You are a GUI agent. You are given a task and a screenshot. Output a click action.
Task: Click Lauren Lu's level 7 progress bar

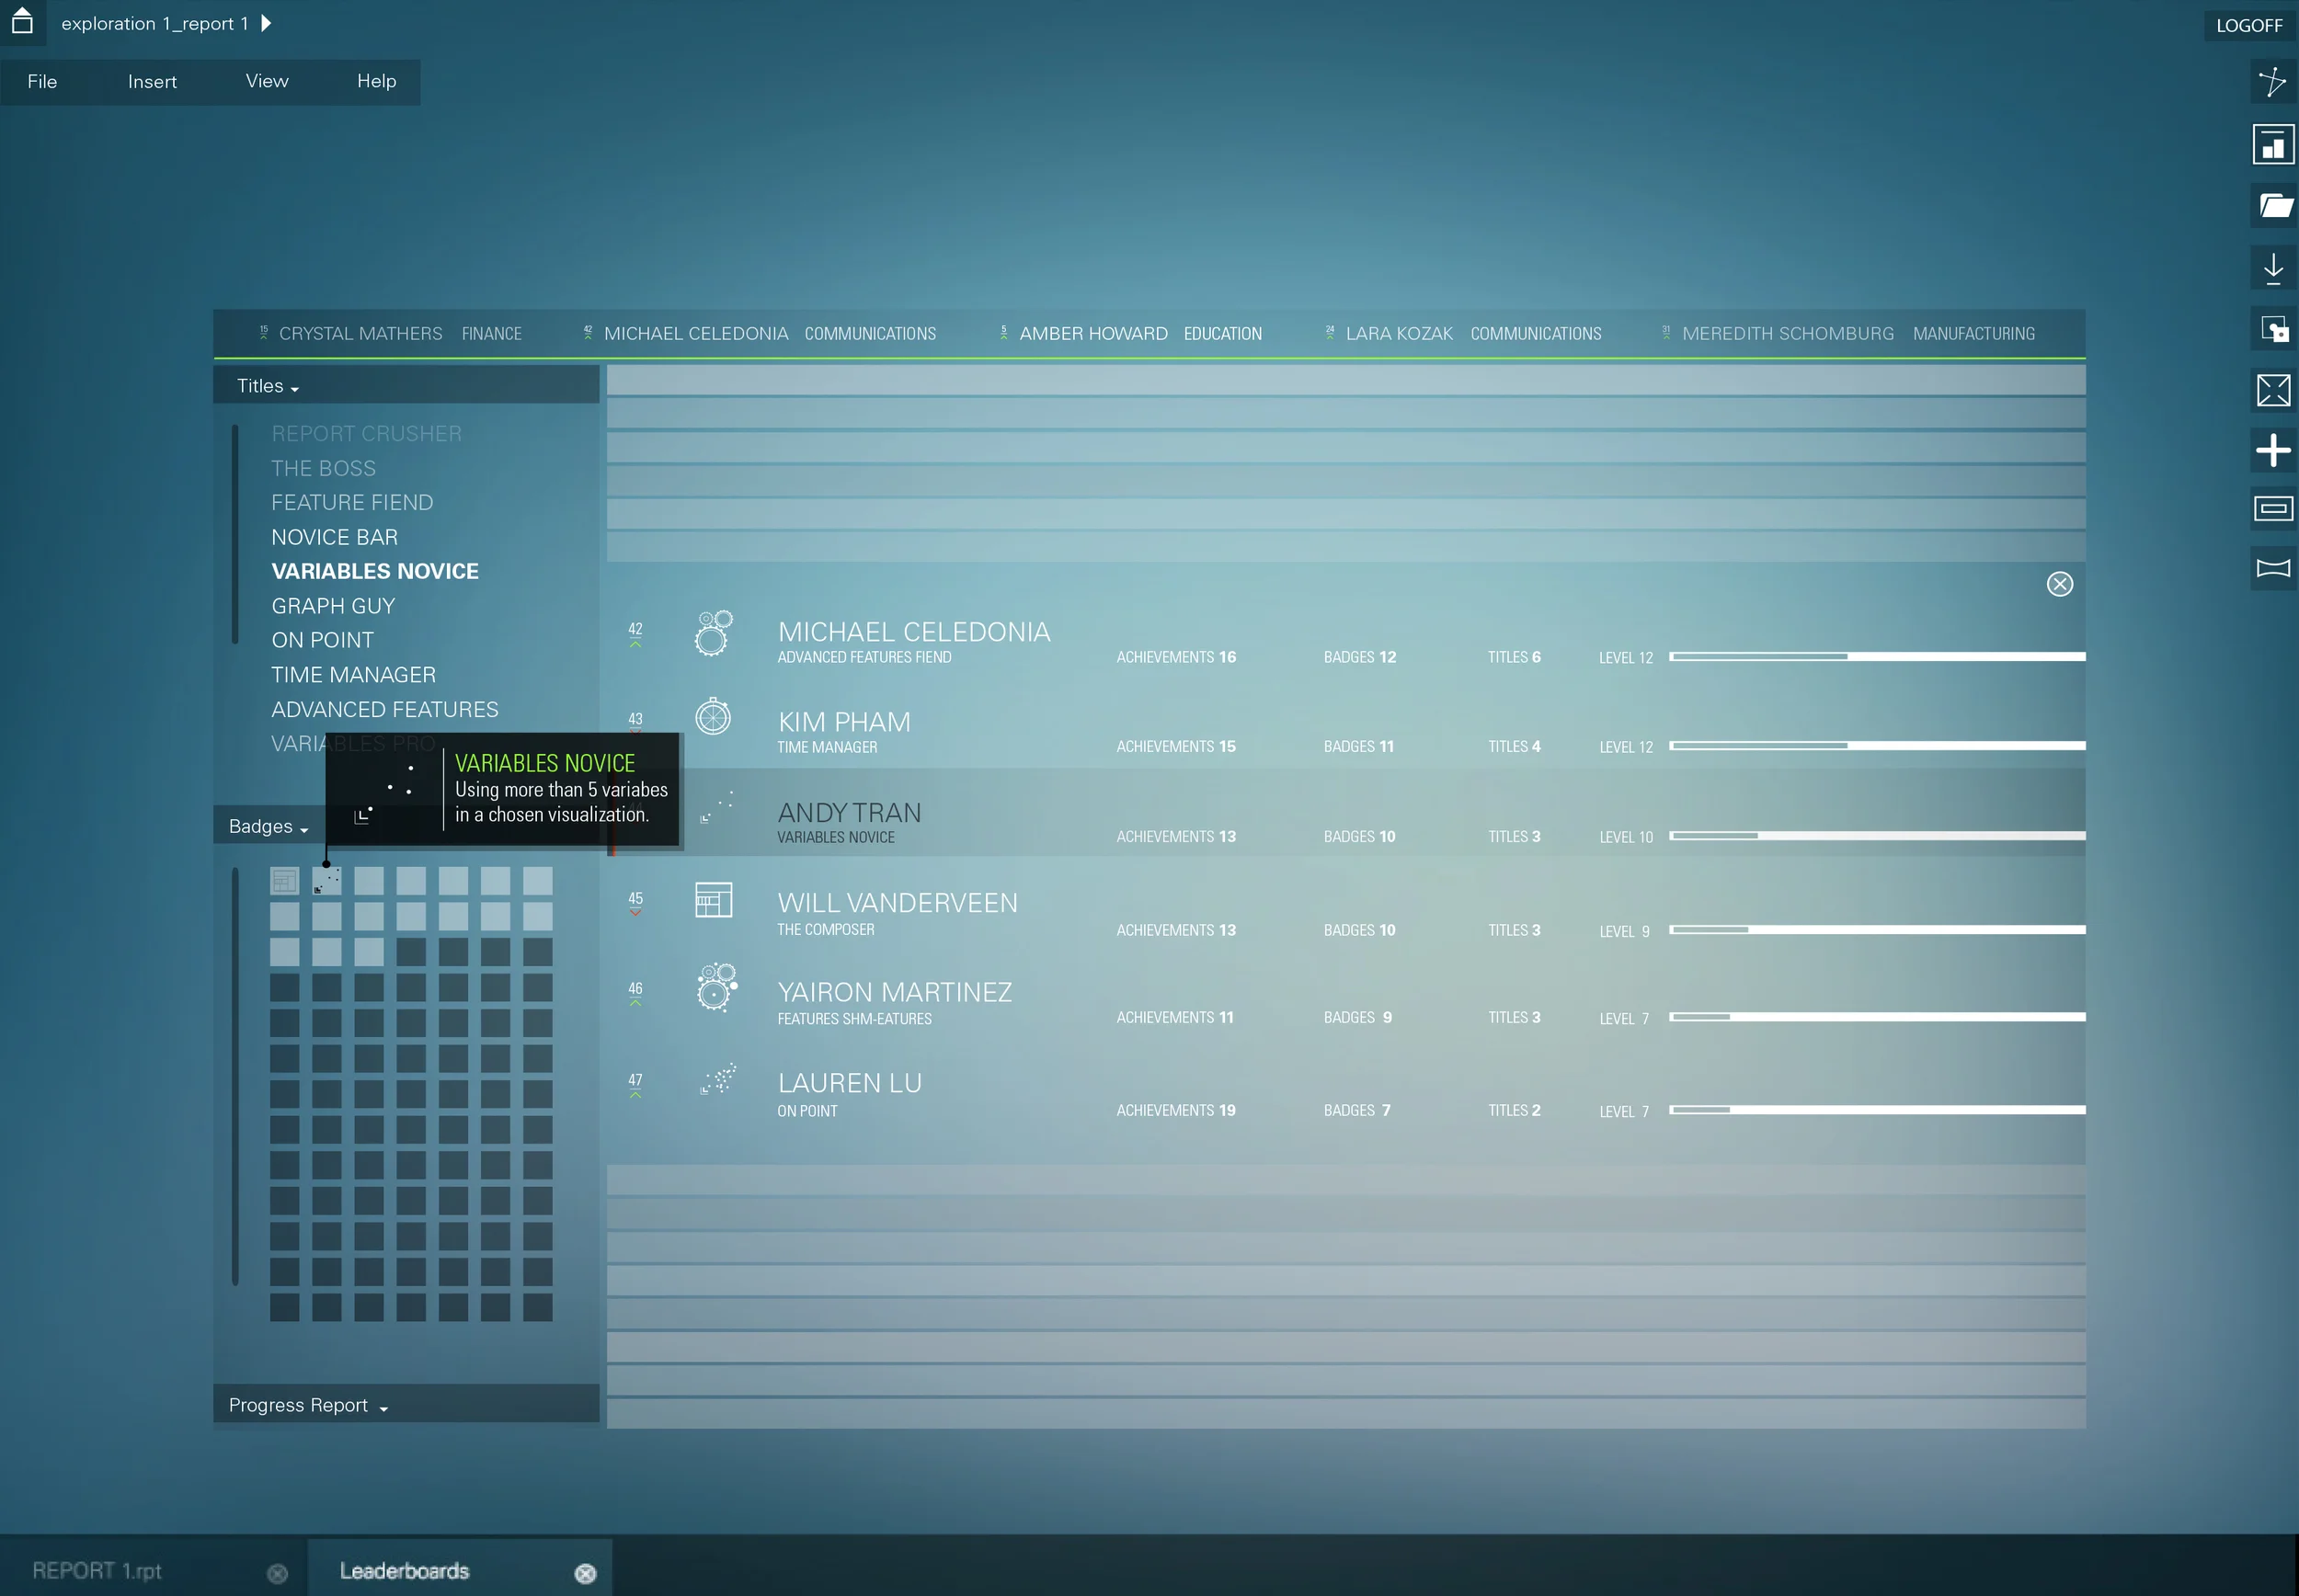click(1877, 1109)
